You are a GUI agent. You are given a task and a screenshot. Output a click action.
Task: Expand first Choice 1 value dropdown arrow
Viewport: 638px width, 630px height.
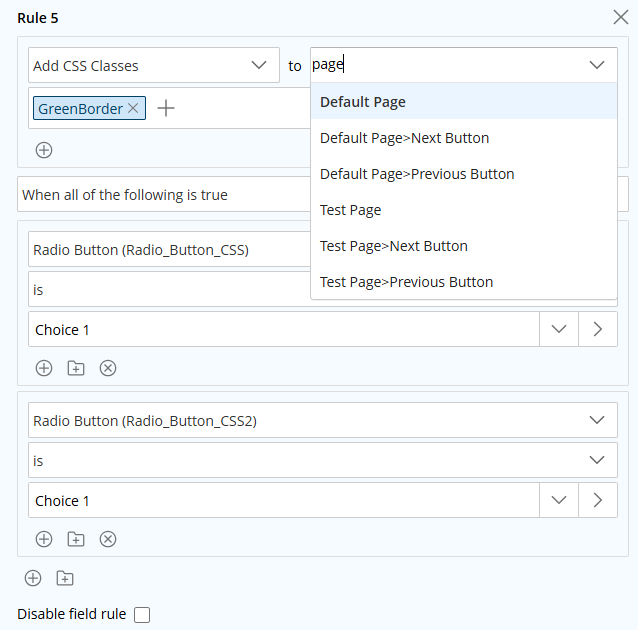pyautogui.click(x=559, y=329)
